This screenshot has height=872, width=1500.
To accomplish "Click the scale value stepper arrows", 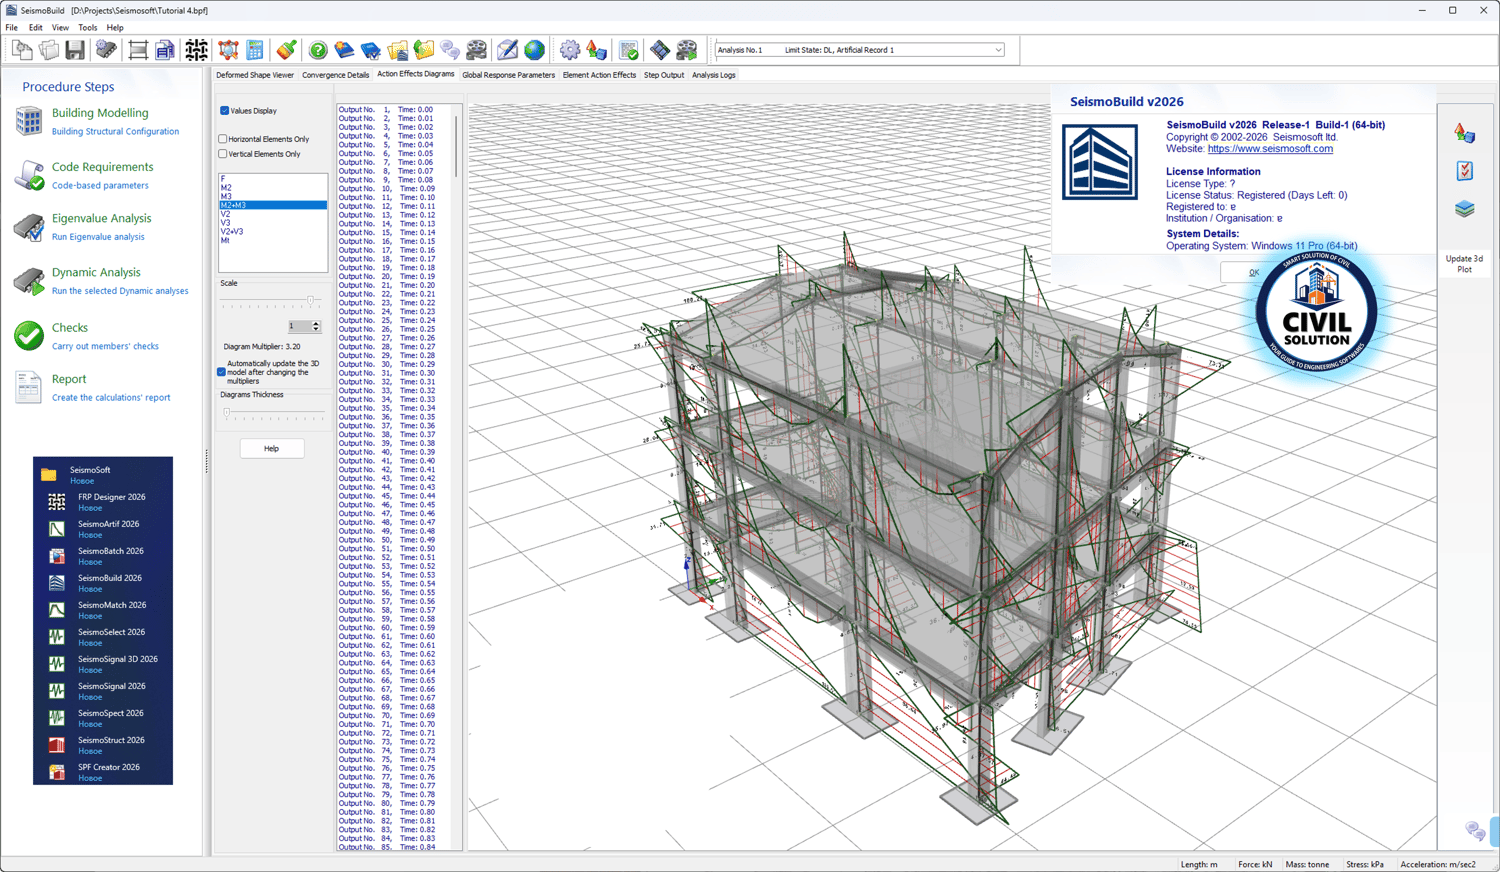I will click(x=316, y=326).
